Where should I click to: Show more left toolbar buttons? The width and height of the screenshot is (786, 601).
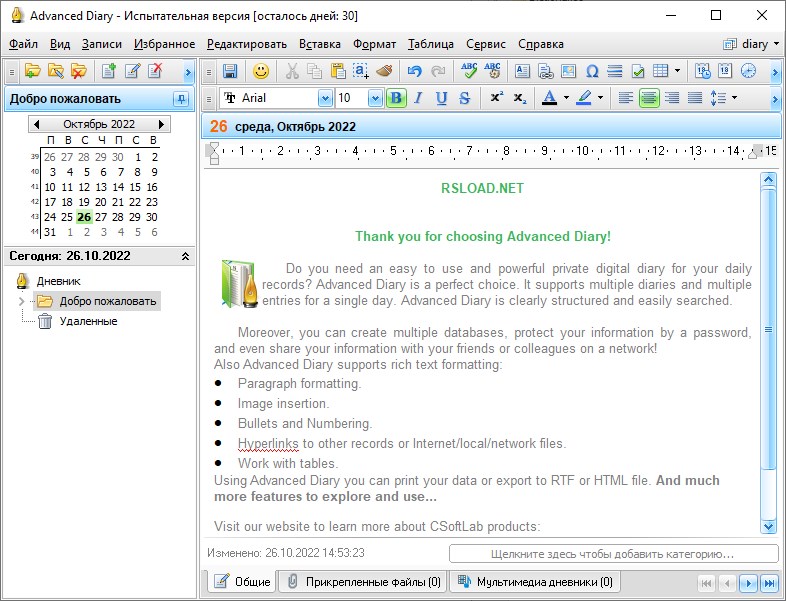[188, 72]
